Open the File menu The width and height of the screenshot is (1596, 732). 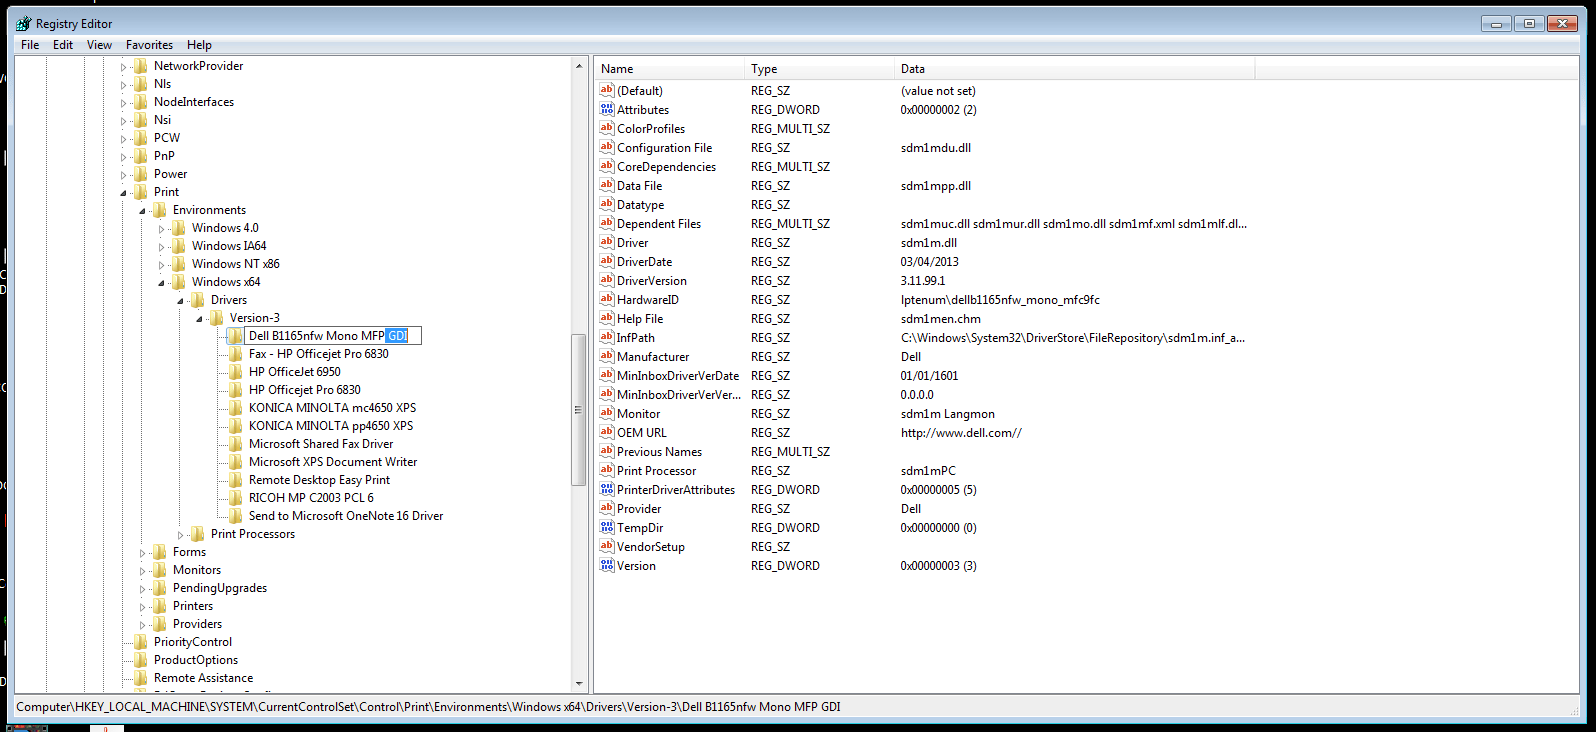coord(30,45)
